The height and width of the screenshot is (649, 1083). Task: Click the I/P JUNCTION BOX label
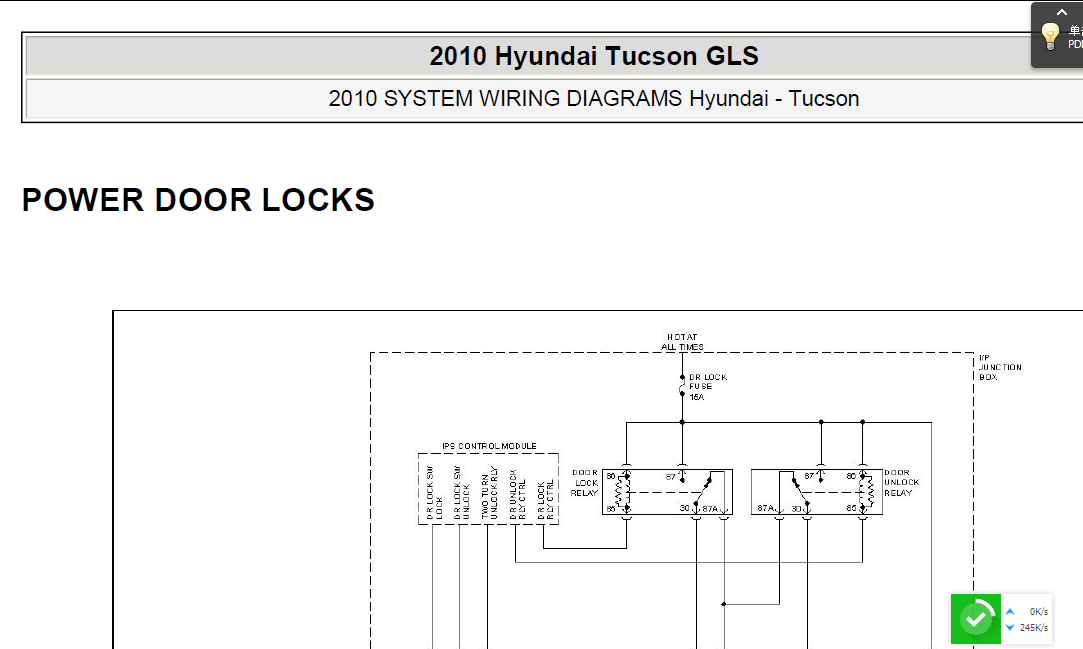click(1000, 367)
